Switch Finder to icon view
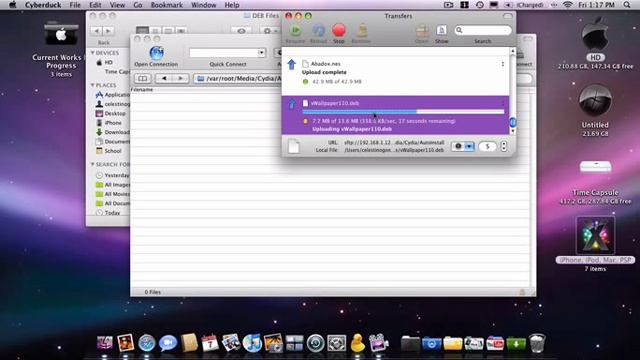Viewport: 640px width, 360px height. click(142, 31)
